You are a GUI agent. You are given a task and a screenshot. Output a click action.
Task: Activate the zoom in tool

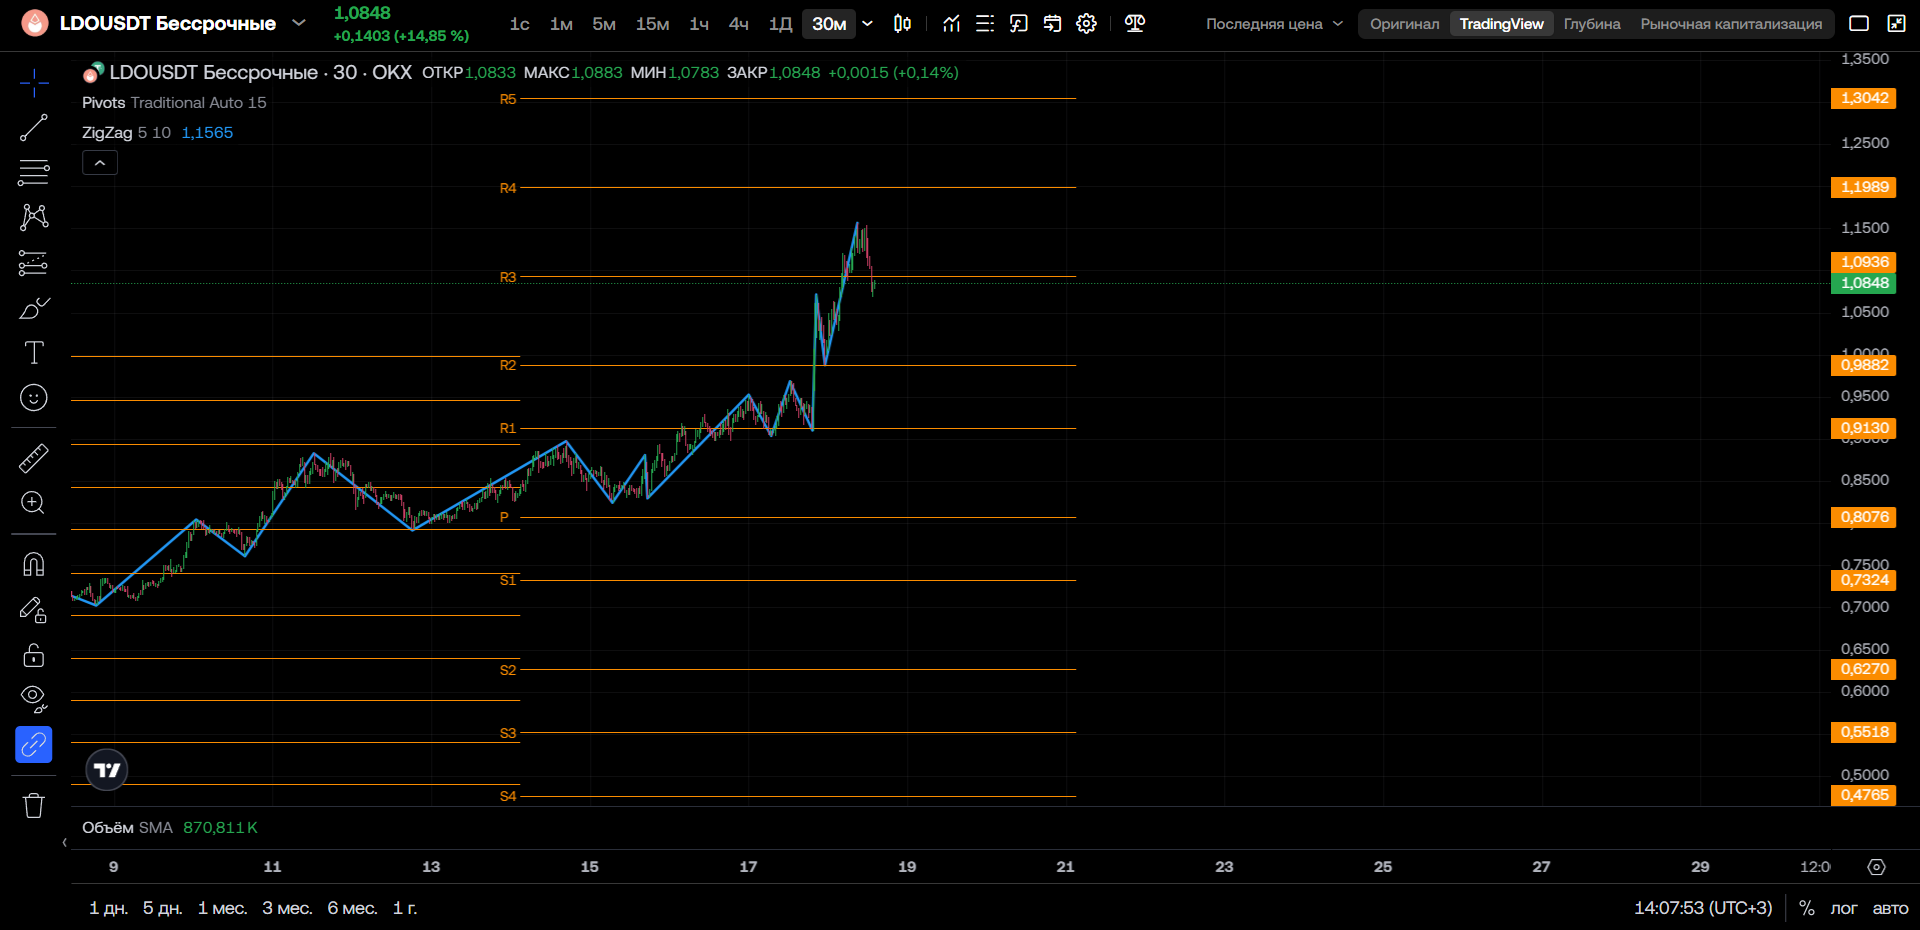(x=34, y=503)
